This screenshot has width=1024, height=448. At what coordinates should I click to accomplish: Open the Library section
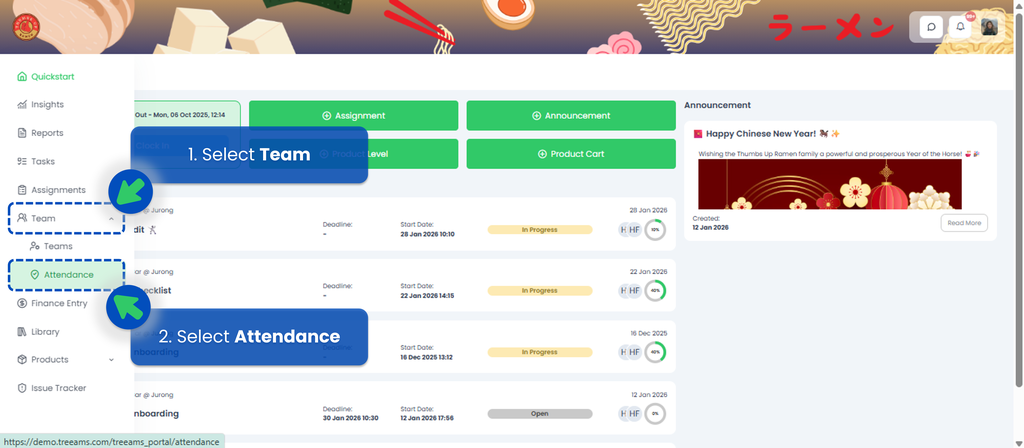45,332
